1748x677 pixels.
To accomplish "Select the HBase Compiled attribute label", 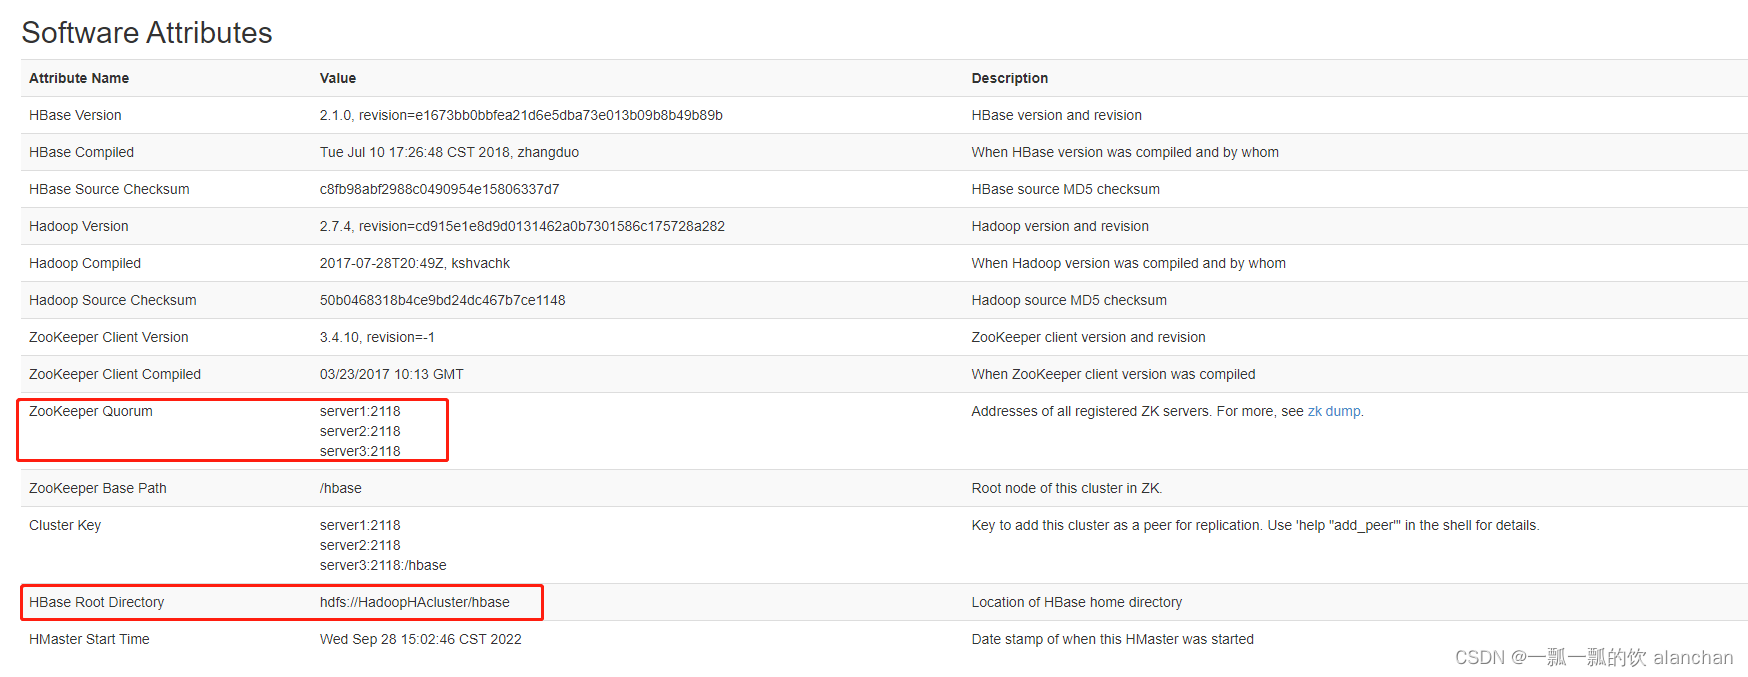I will click(81, 152).
